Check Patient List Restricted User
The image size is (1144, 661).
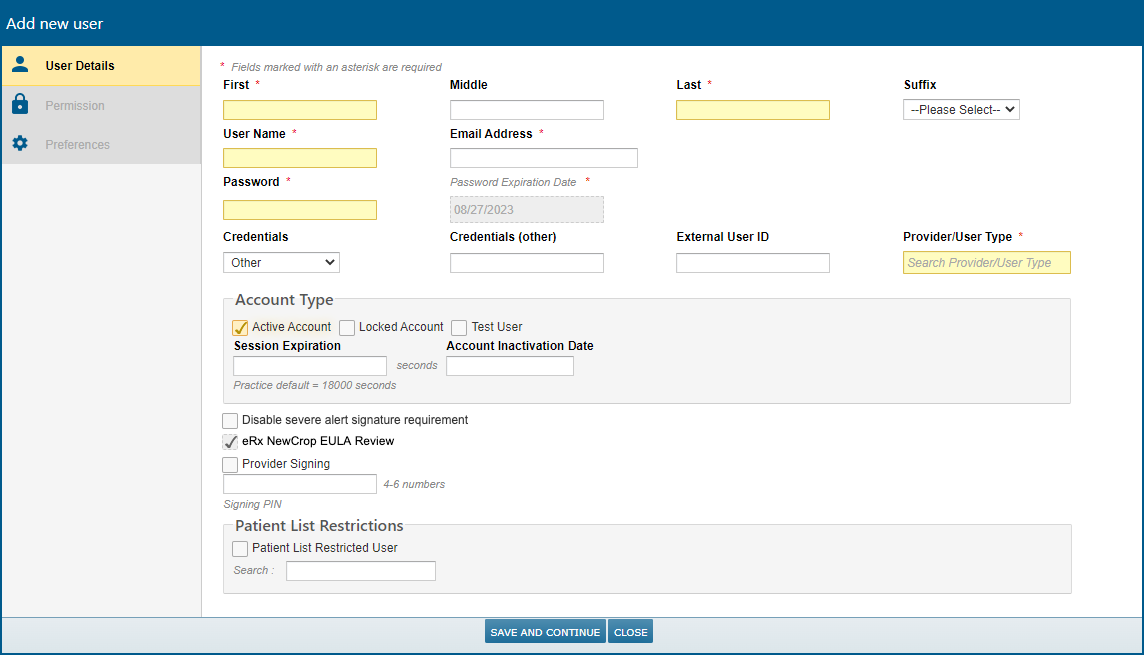coord(240,548)
